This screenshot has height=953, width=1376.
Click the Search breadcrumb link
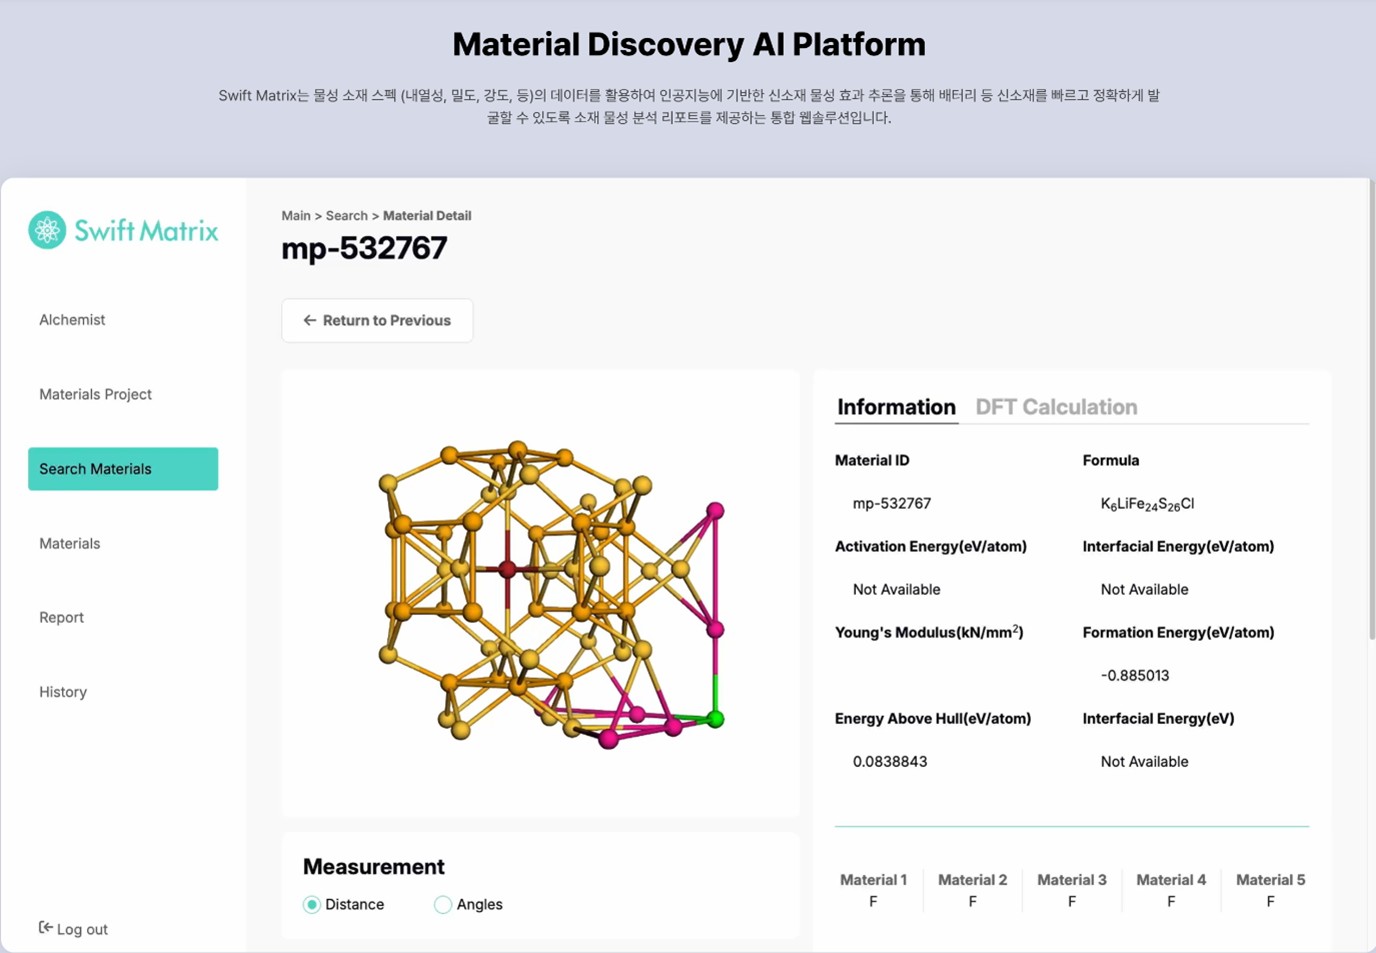[x=346, y=215]
